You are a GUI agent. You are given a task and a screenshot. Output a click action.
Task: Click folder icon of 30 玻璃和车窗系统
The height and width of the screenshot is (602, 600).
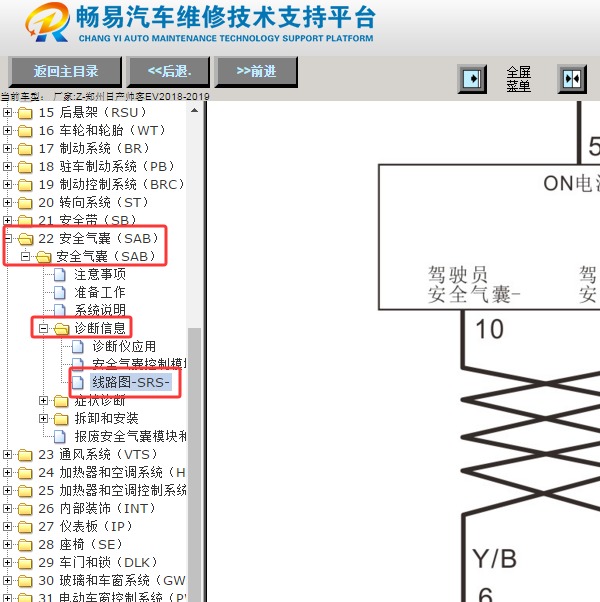[25, 582]
